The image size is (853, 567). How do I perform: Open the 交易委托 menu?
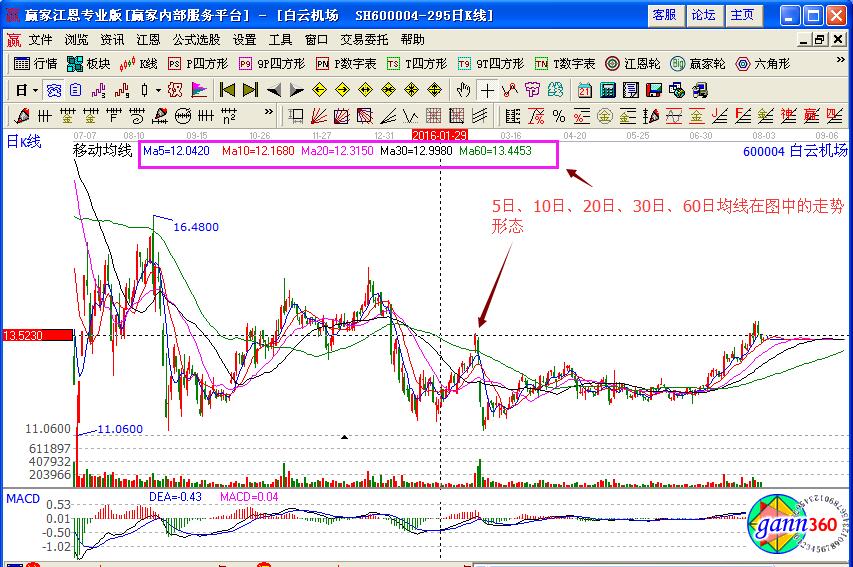365,40
